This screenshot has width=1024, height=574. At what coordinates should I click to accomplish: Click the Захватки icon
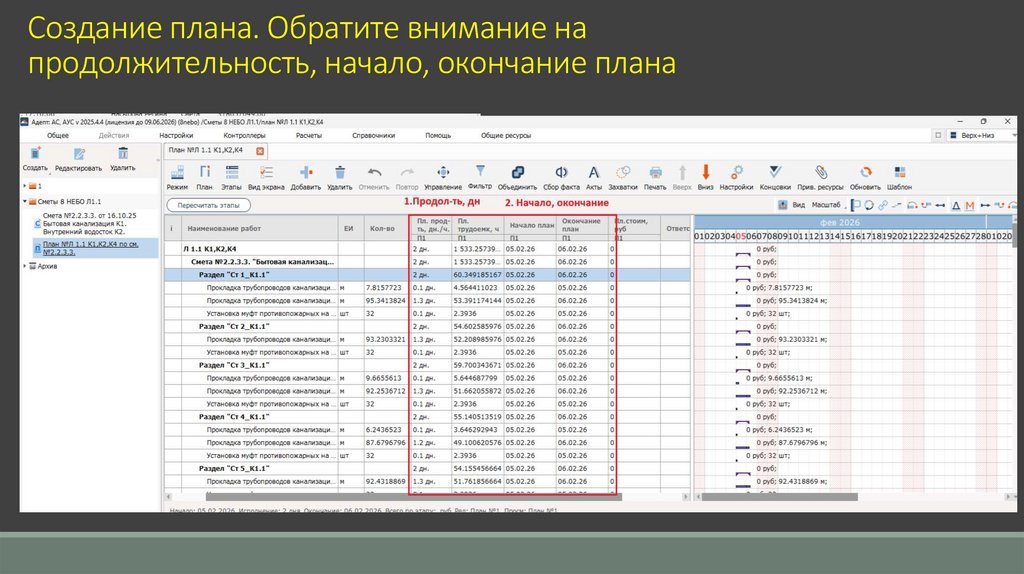623,172
